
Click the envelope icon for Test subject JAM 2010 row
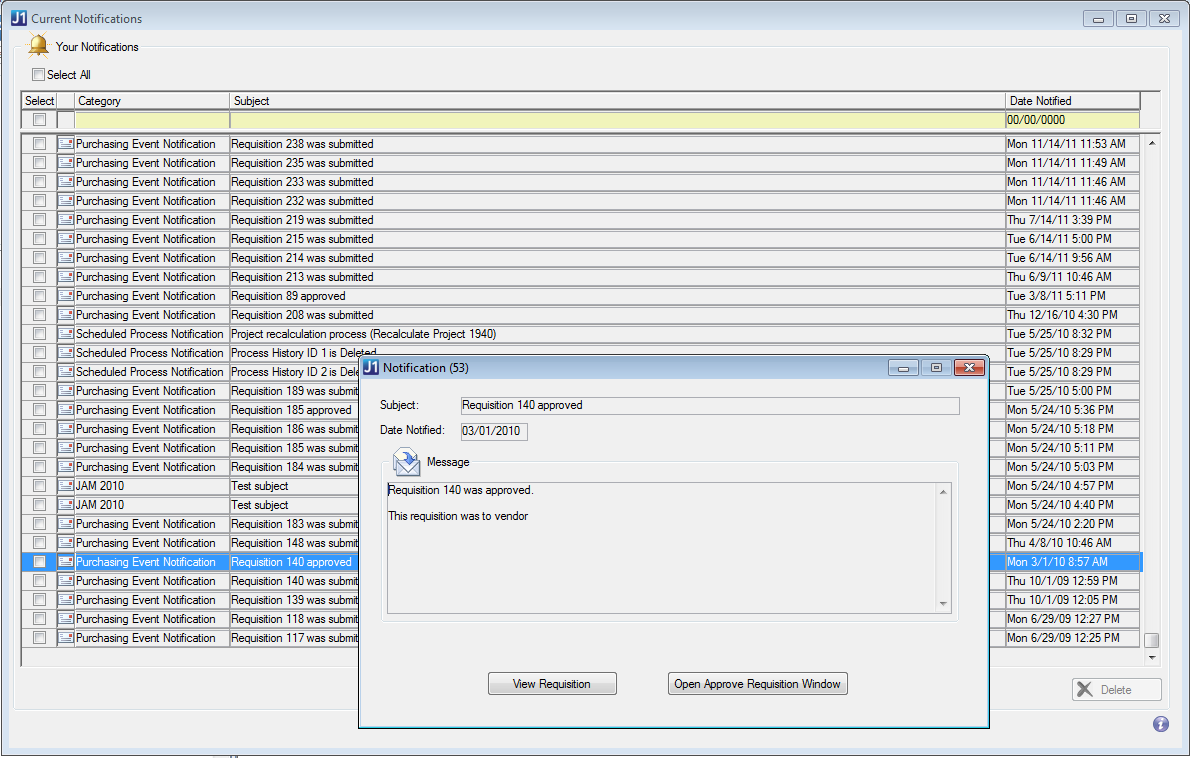tap(66, 486)
